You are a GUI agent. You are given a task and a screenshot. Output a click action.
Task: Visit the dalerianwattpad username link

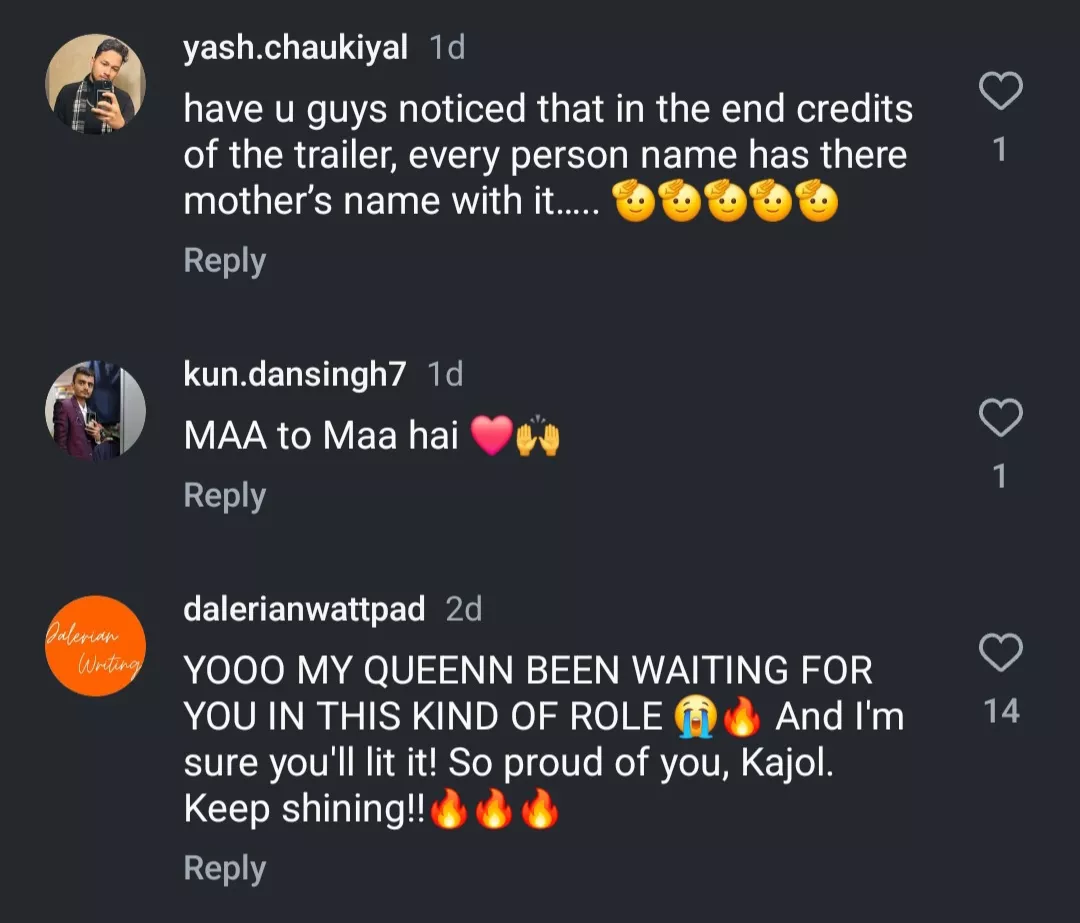(x=304, y=609)
